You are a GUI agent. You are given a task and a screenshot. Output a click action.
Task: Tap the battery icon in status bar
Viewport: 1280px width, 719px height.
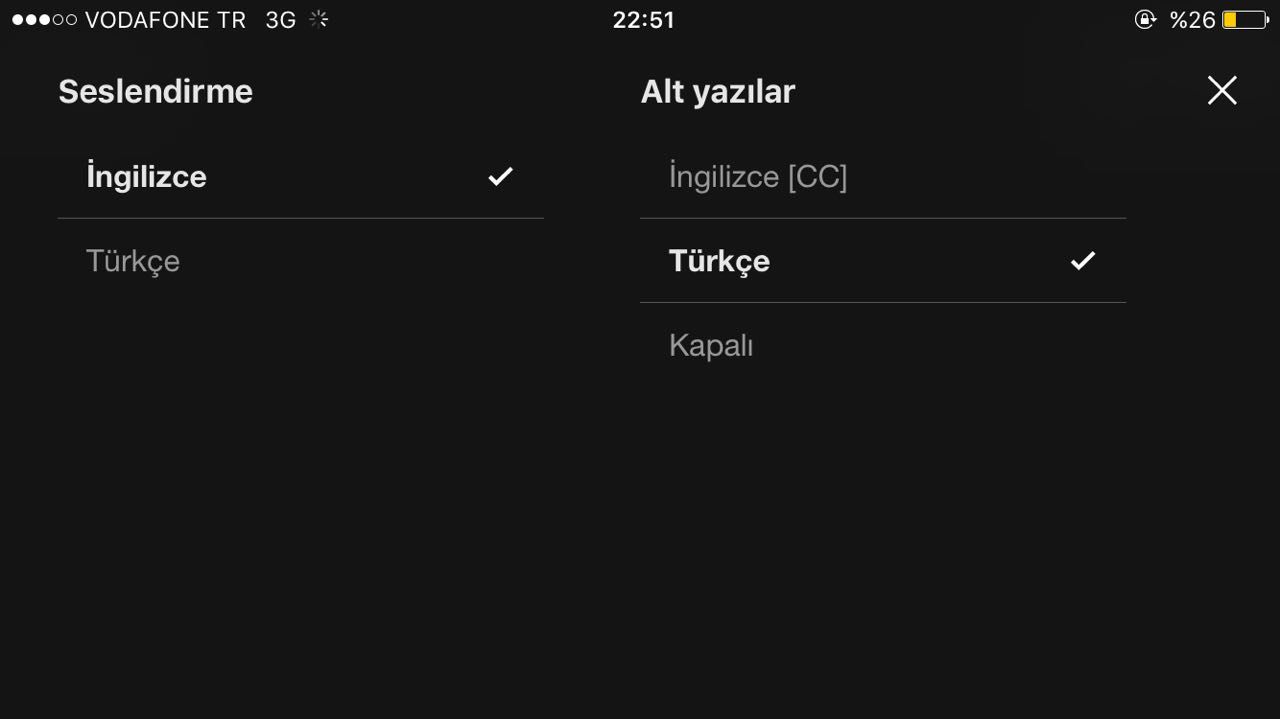coord(1245,20)
